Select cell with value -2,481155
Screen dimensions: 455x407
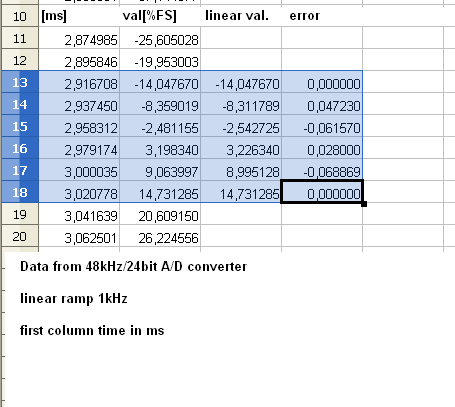160,126
